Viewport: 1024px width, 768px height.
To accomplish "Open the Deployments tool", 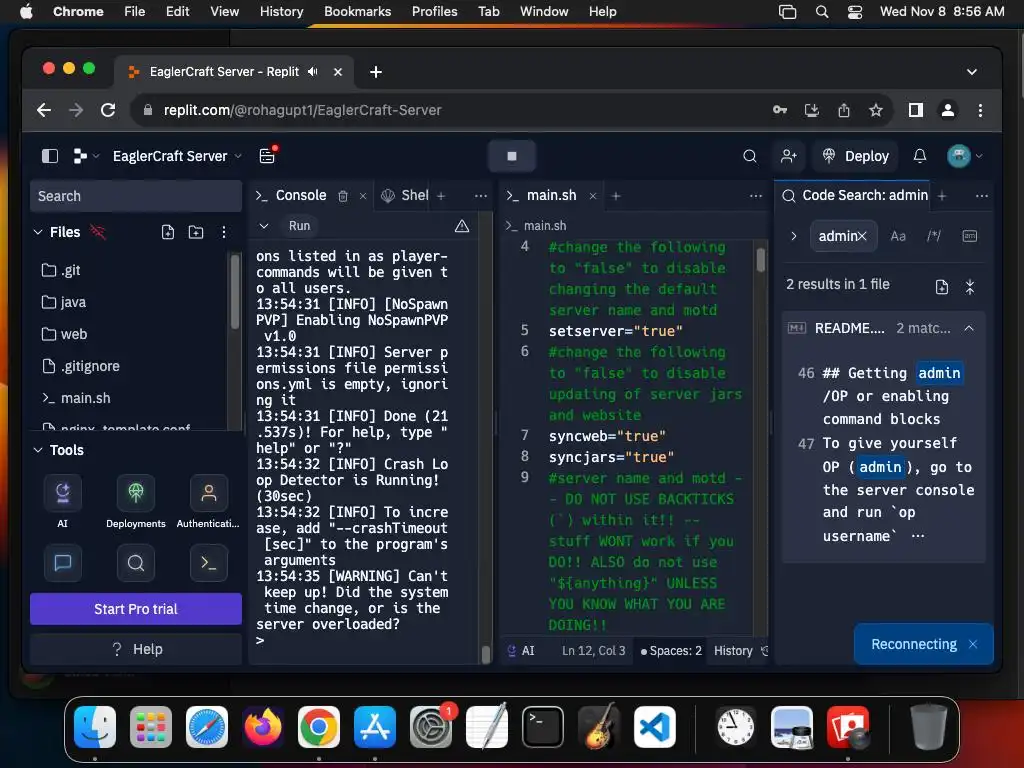I will pos(136,501).
